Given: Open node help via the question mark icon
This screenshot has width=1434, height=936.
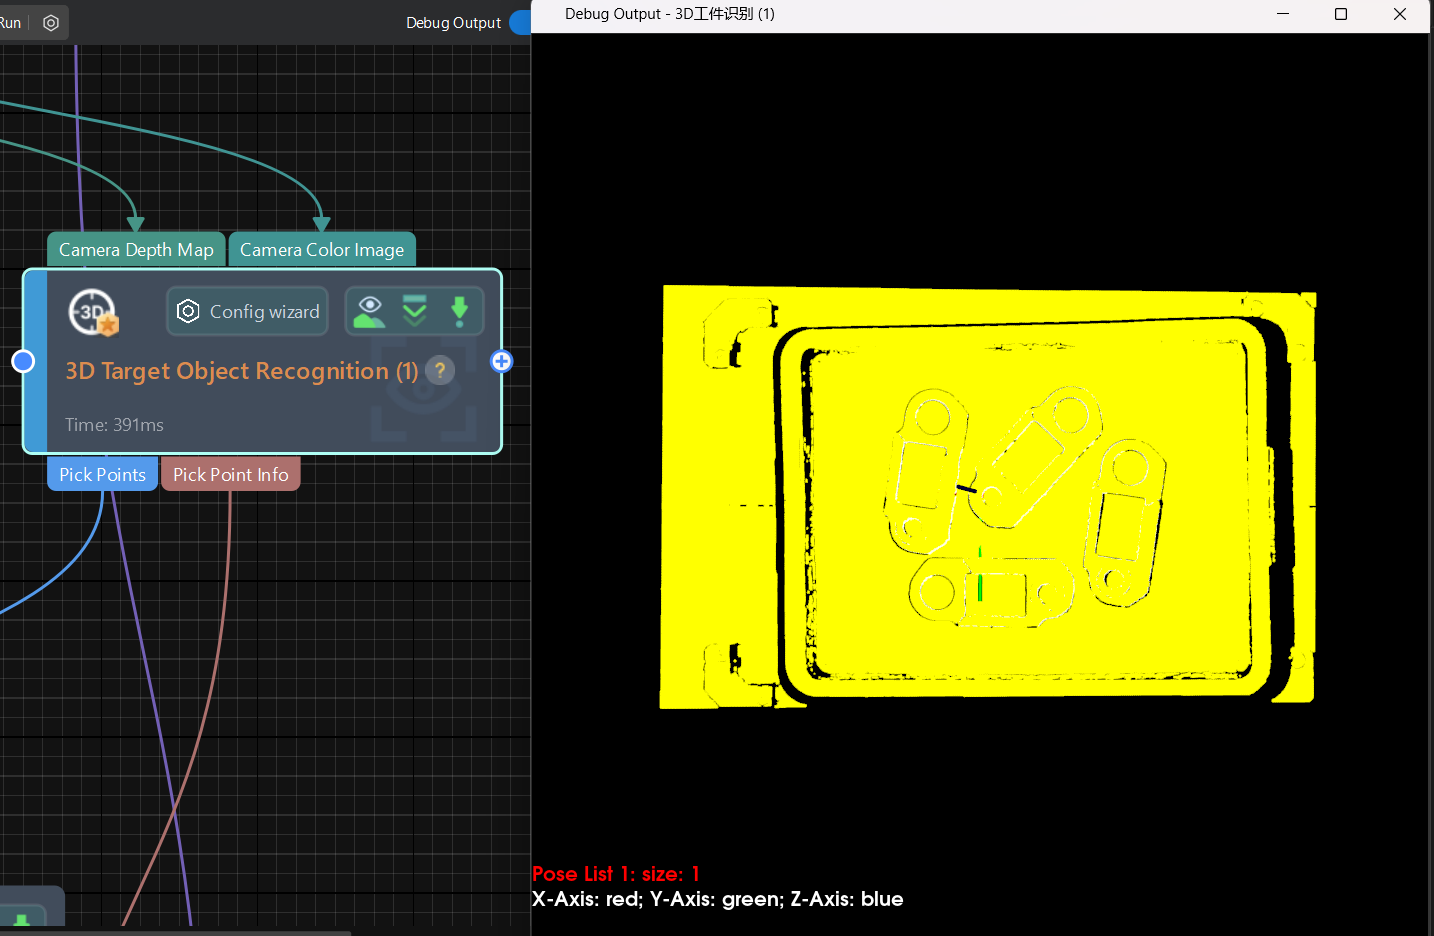Looking at the screenshot, I should coord(439,370).
